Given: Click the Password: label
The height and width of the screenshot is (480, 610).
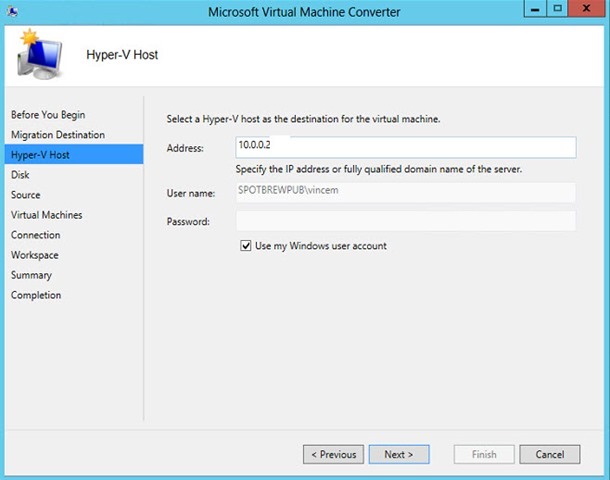Looking at the screenshot, I should tap(188, 222).
